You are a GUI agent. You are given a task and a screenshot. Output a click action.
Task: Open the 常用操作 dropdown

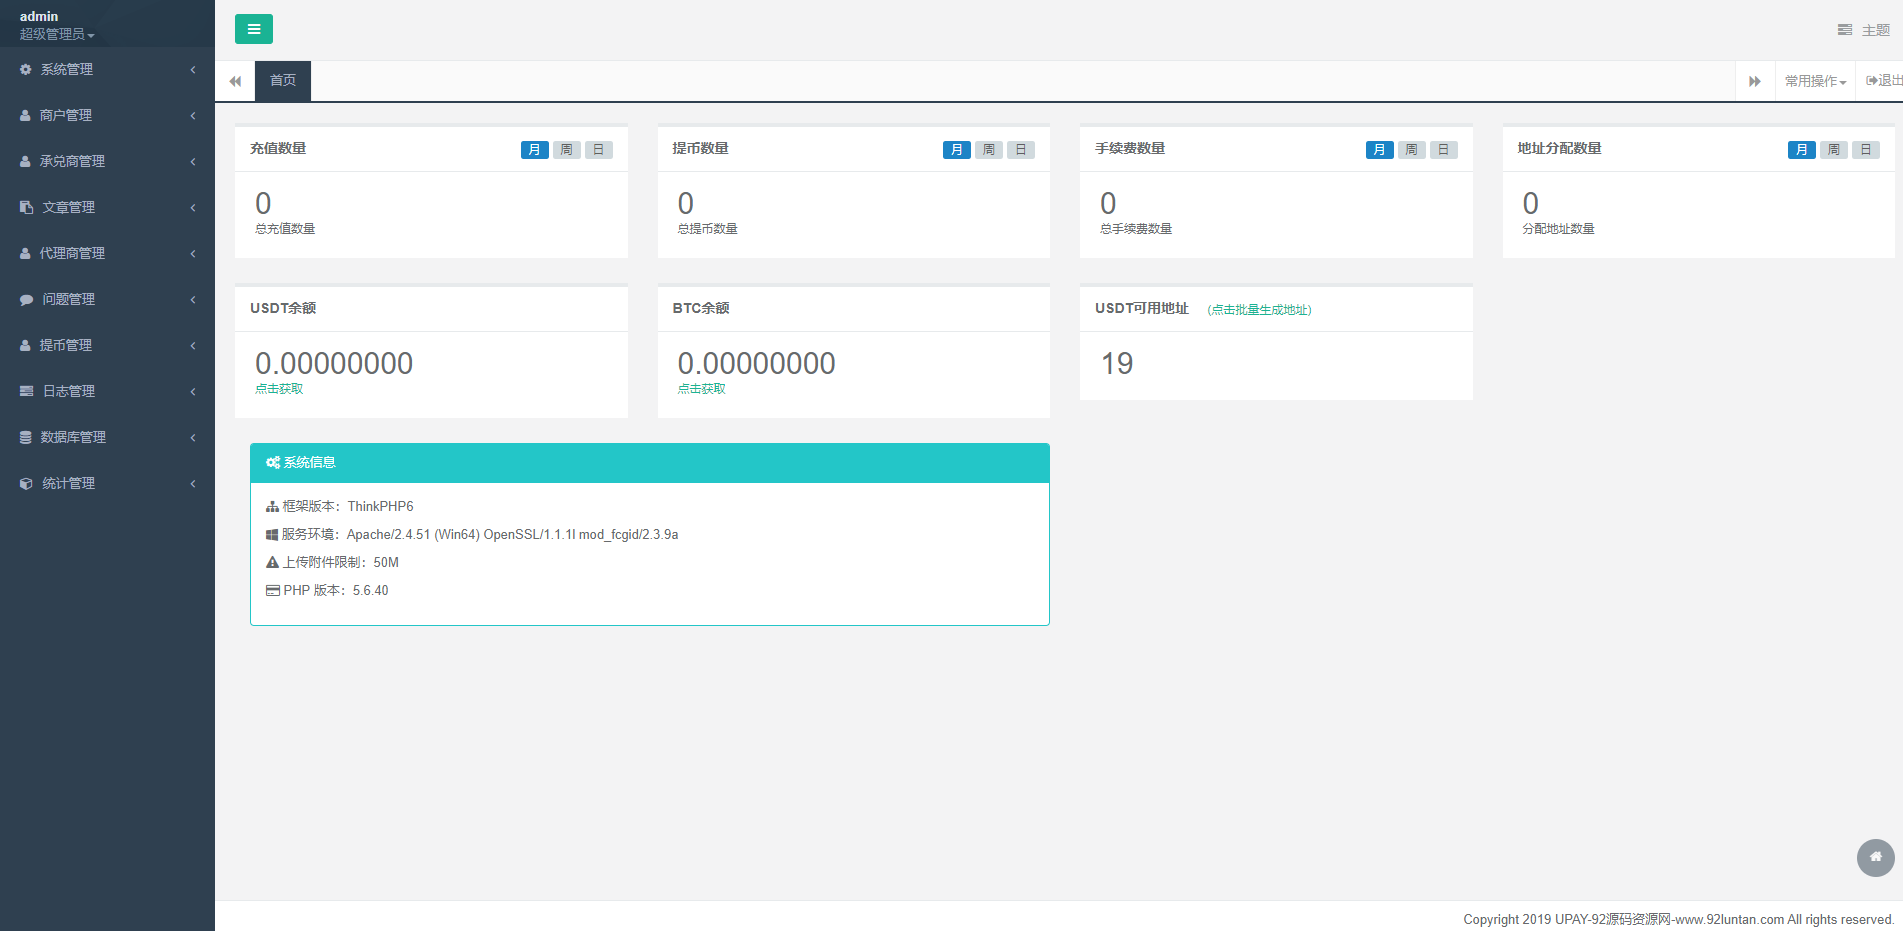click(x=1815, y=81)
